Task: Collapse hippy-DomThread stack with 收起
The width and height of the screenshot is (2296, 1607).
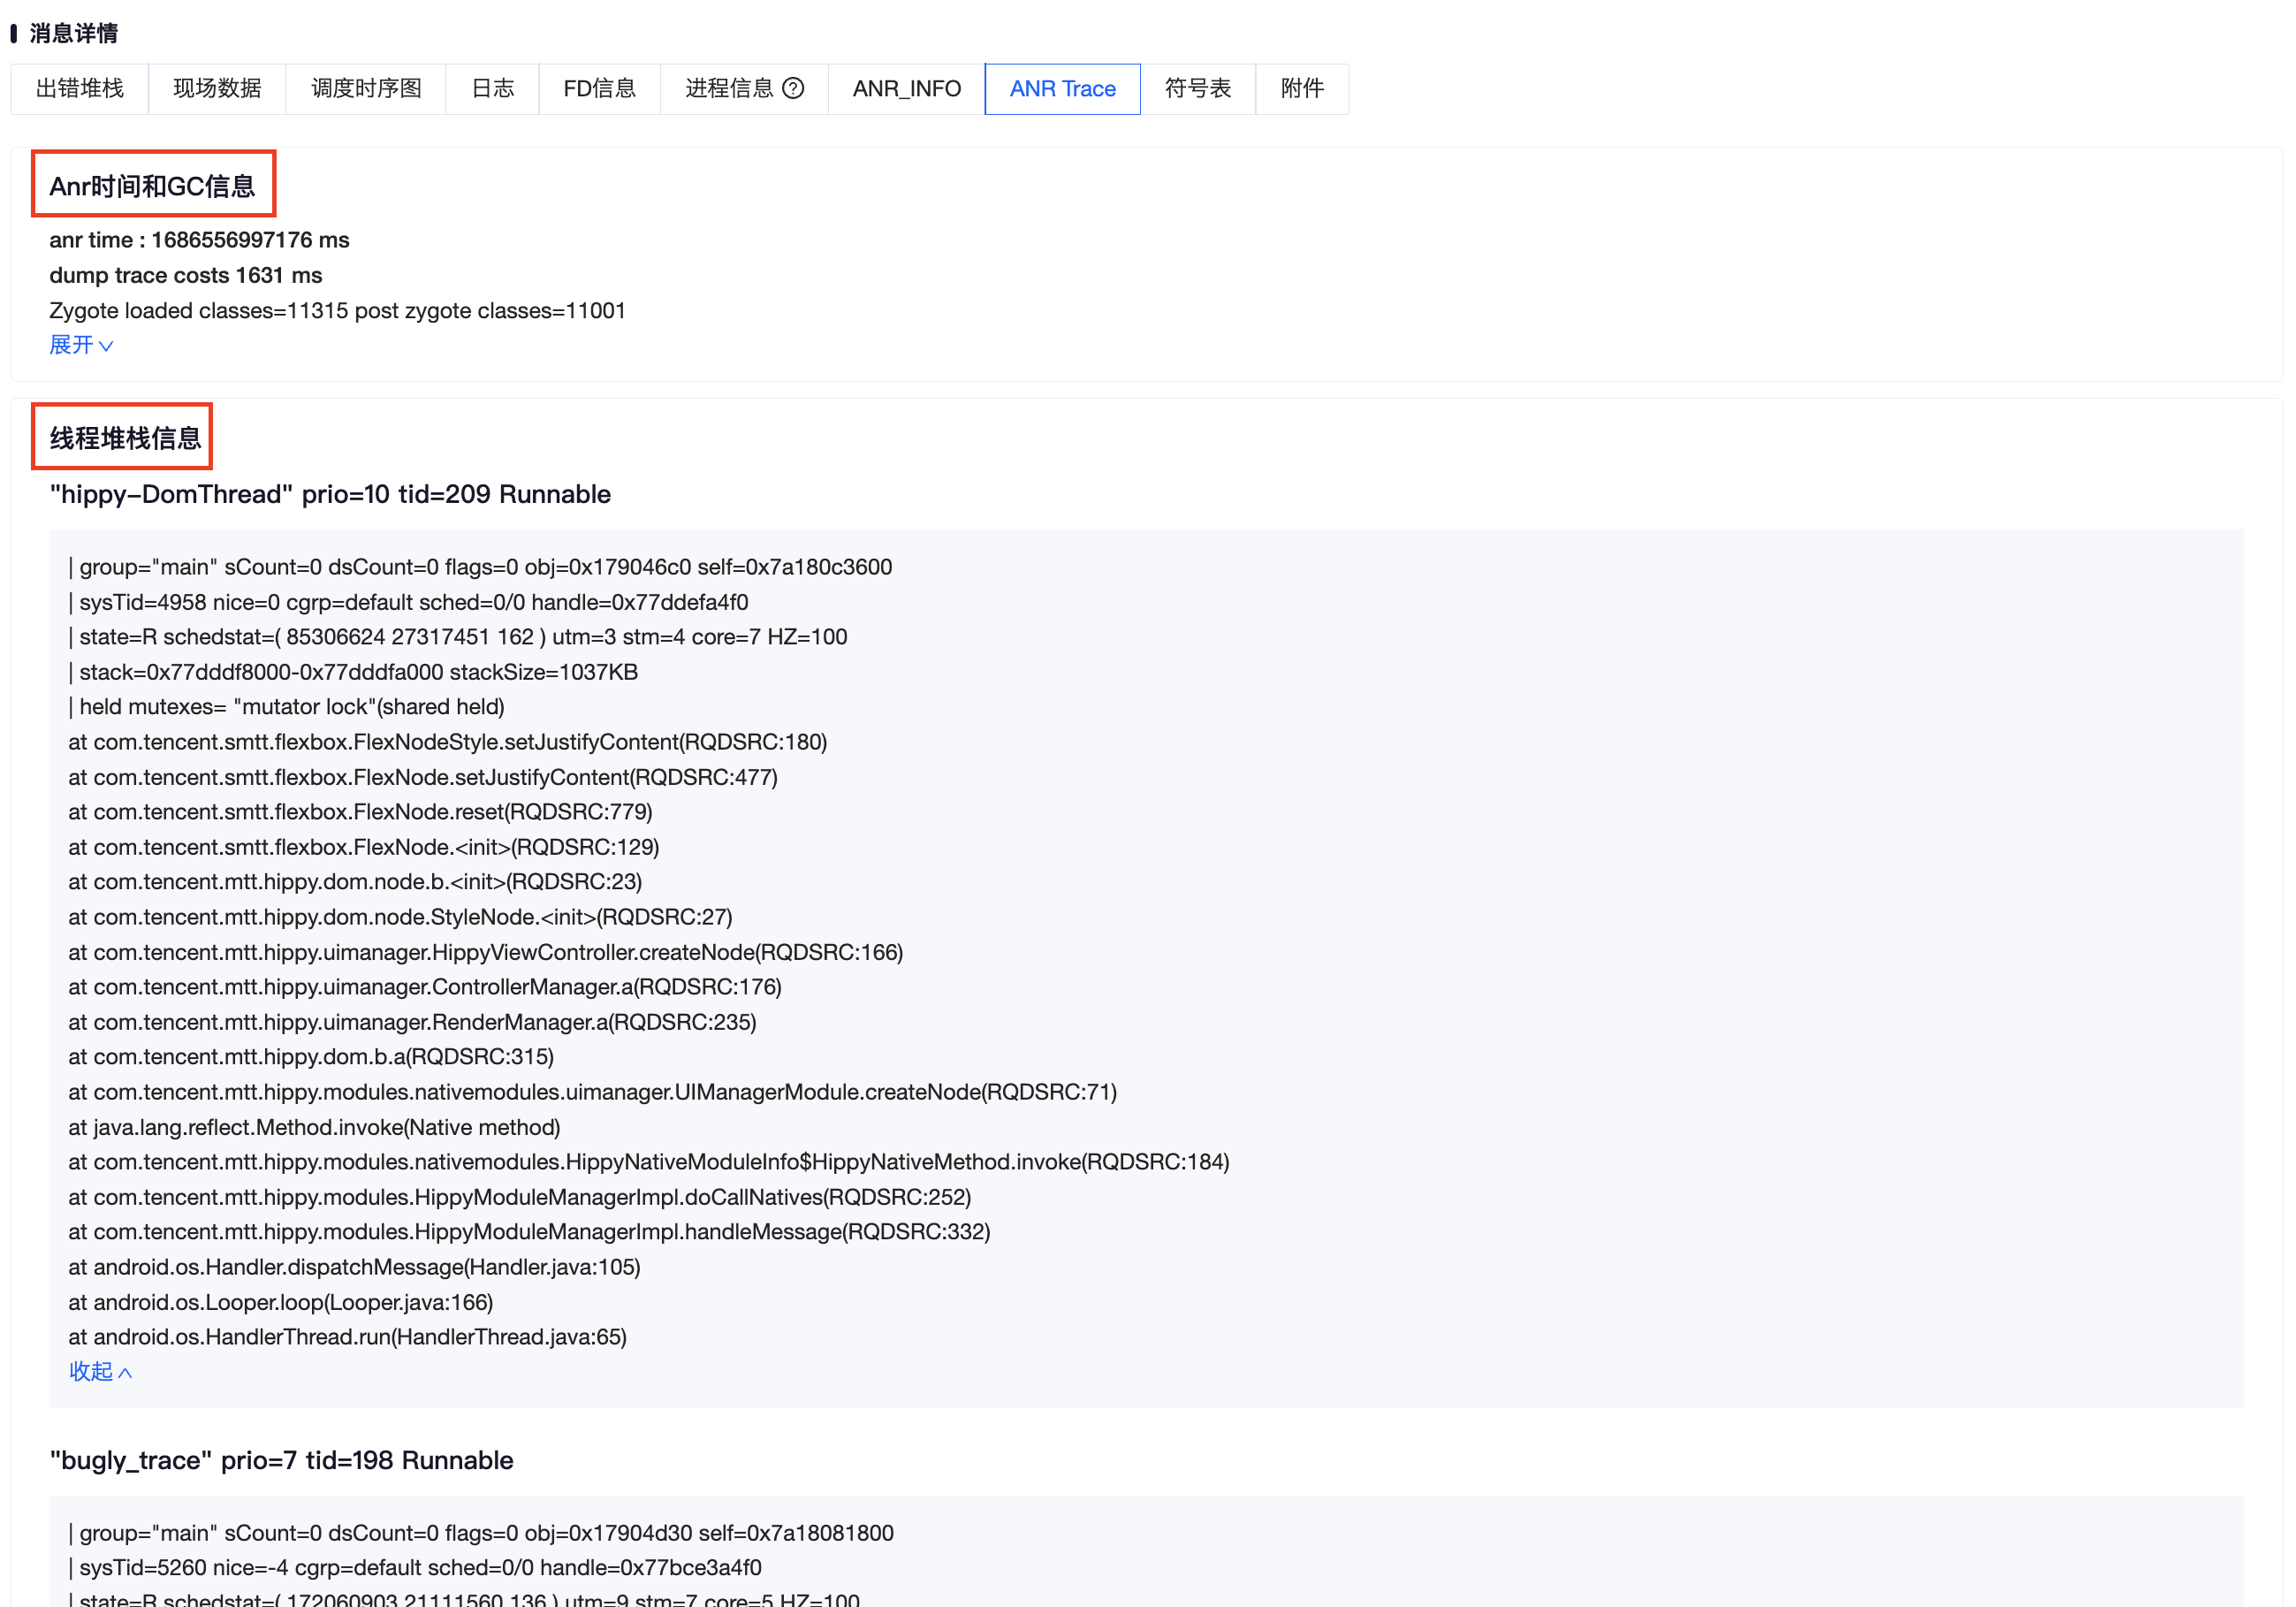Action: 99,1371
